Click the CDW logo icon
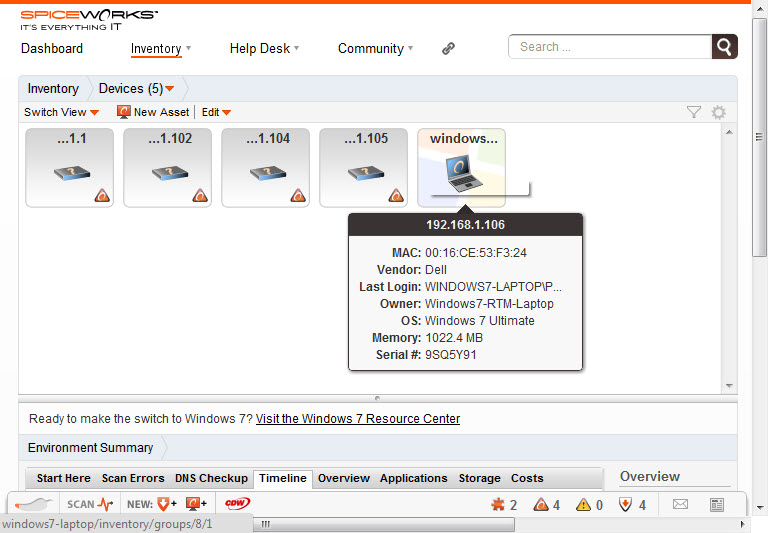 pos(238,504)
